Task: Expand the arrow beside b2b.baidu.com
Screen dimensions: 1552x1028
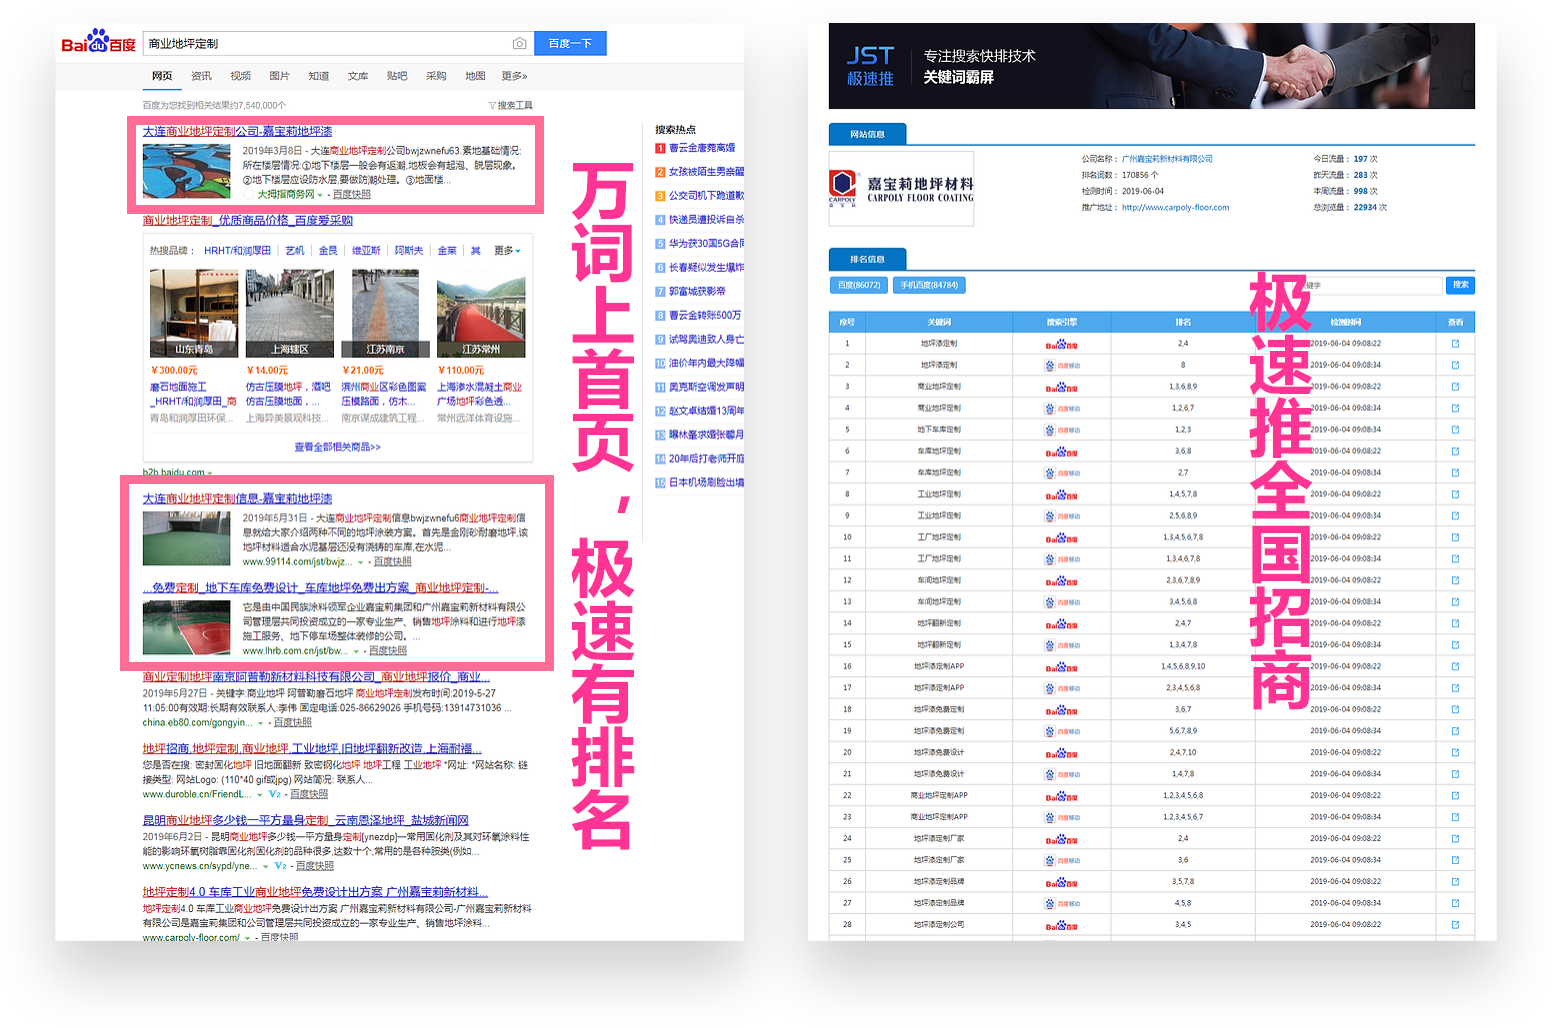Action: (x=210, y=473)
